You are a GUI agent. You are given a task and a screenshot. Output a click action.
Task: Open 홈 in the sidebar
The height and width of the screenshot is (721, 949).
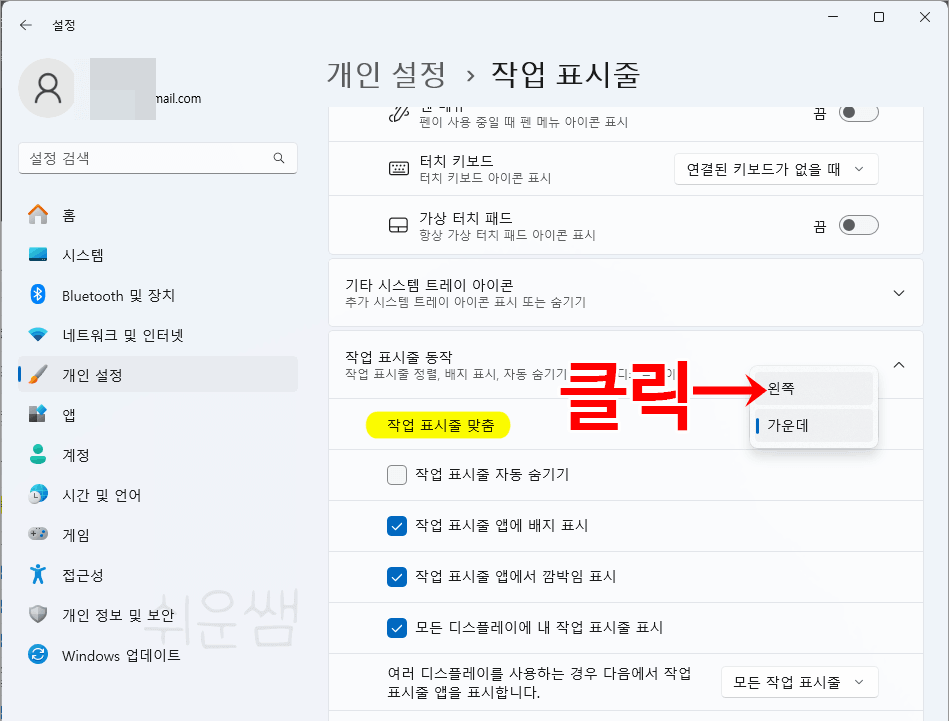point(158,214)
